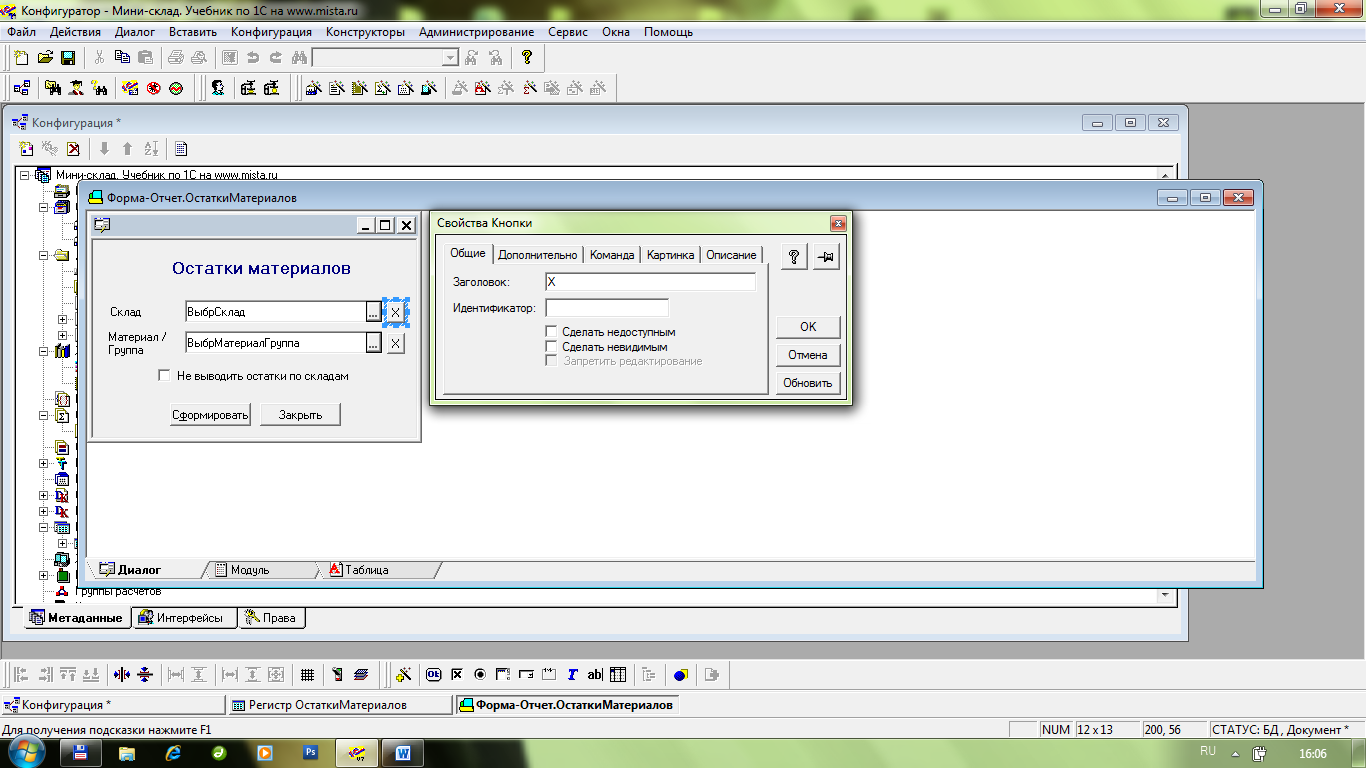Screen dimensions: 1366x768
Task: Toggle the grid icon in dialog toolbar
Action: 308,674
